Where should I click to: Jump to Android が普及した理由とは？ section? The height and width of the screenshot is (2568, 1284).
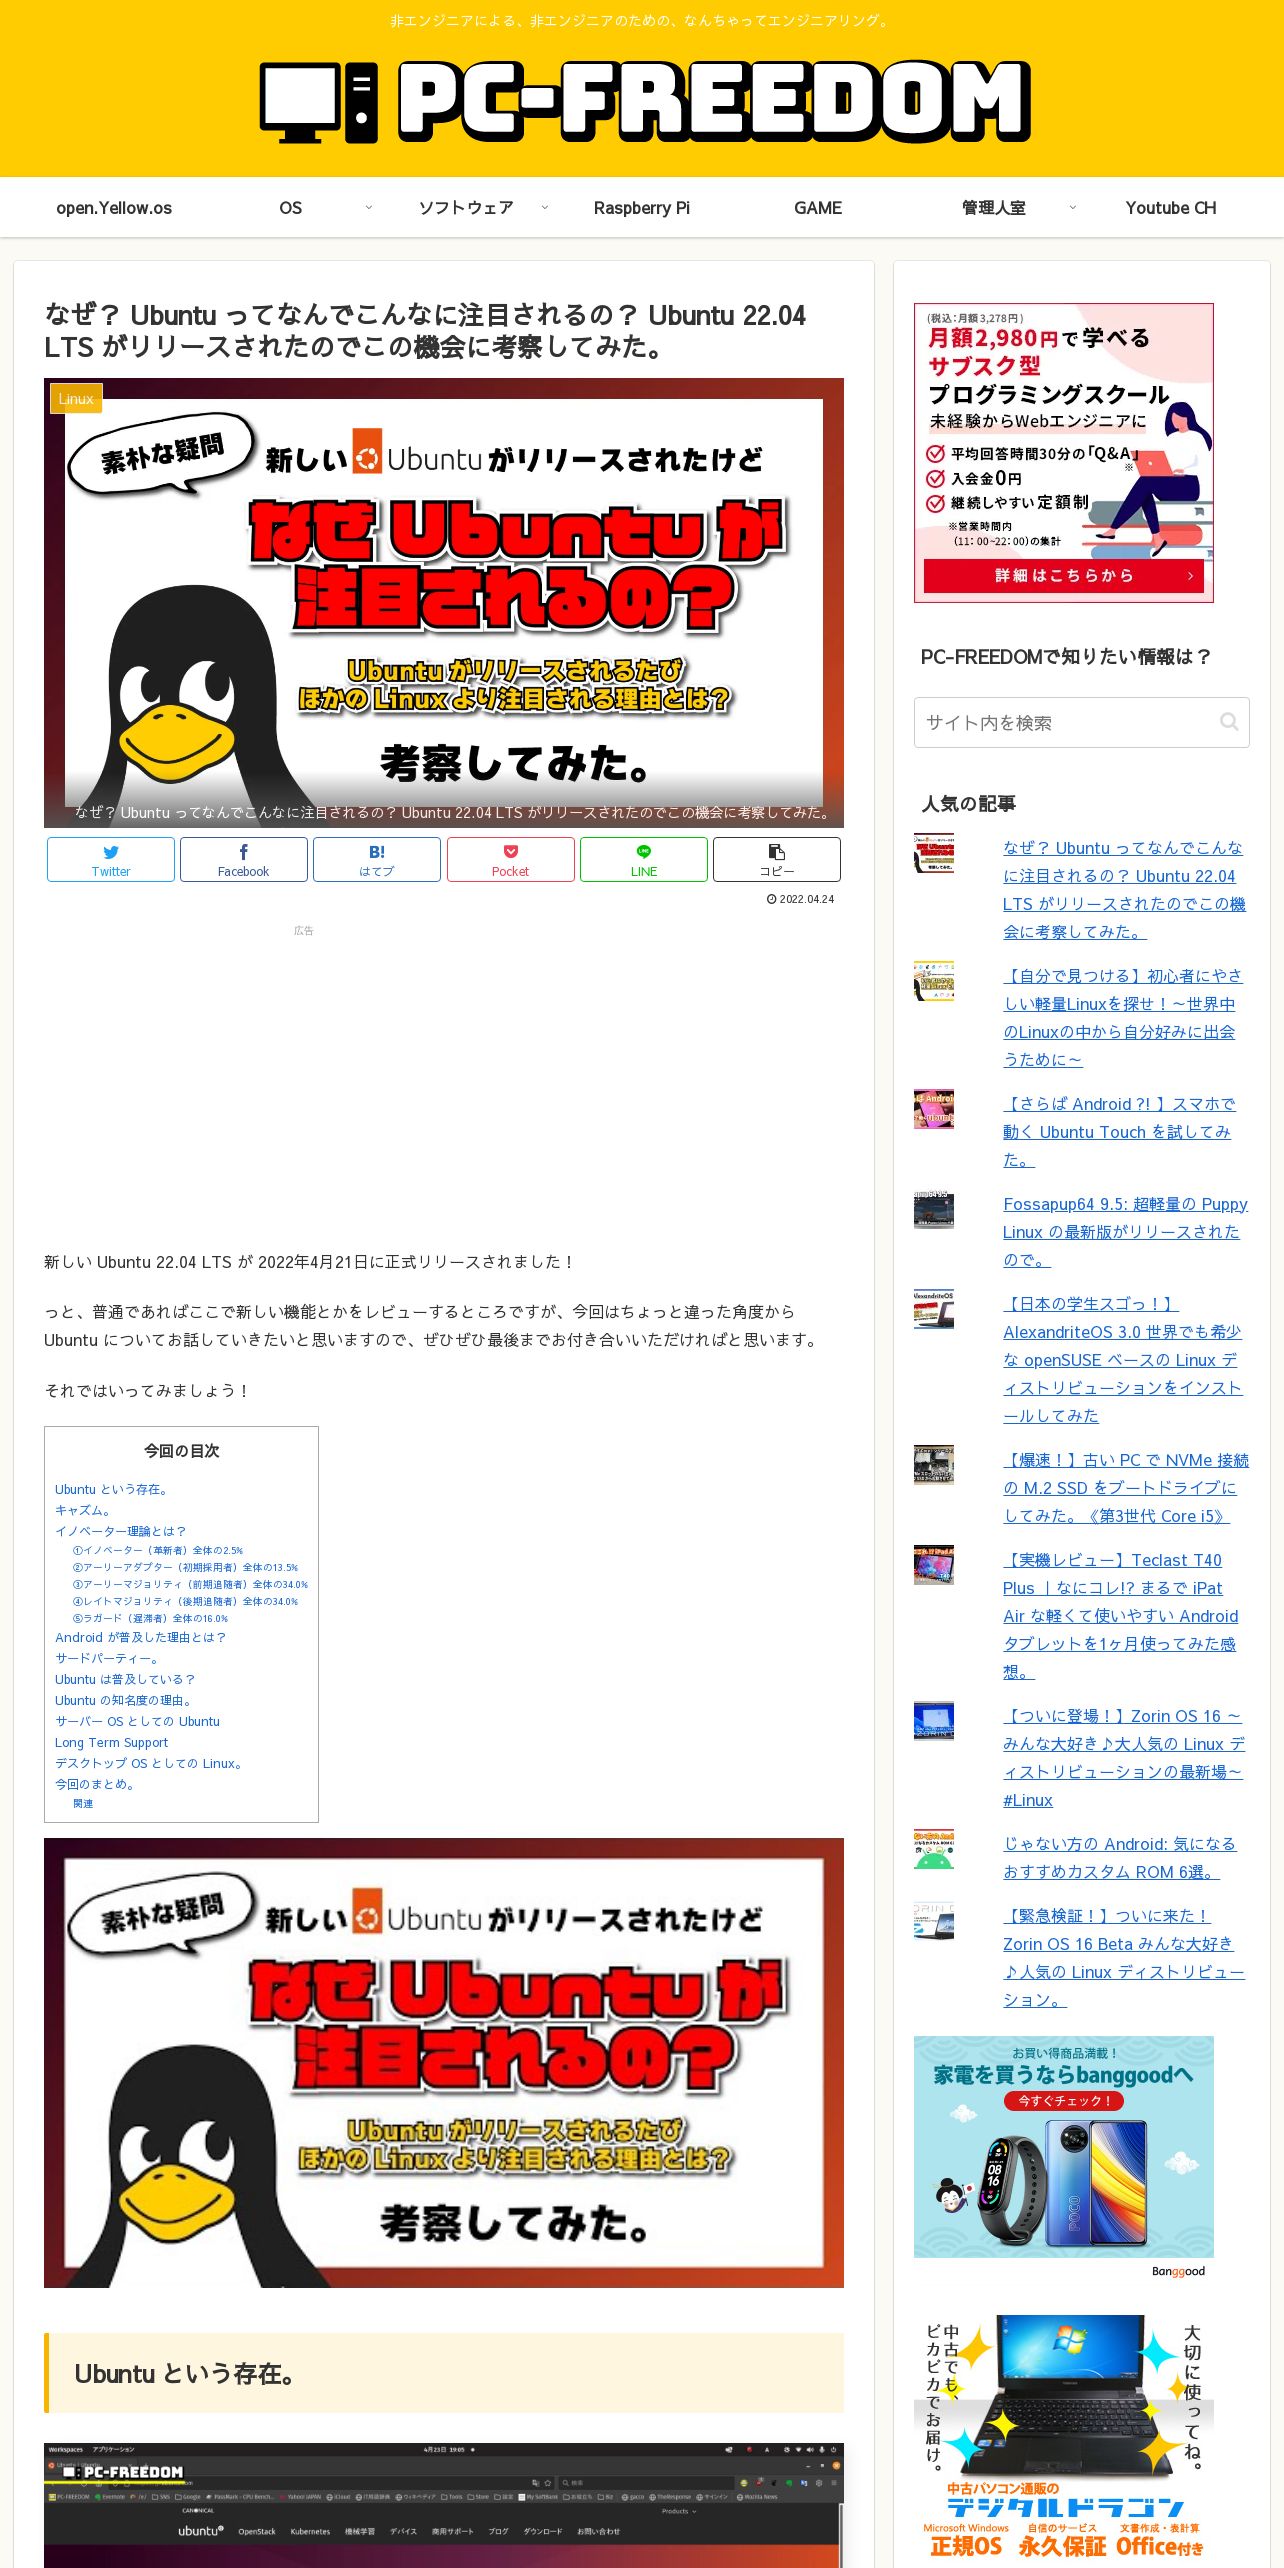(x=140, y=1637)
